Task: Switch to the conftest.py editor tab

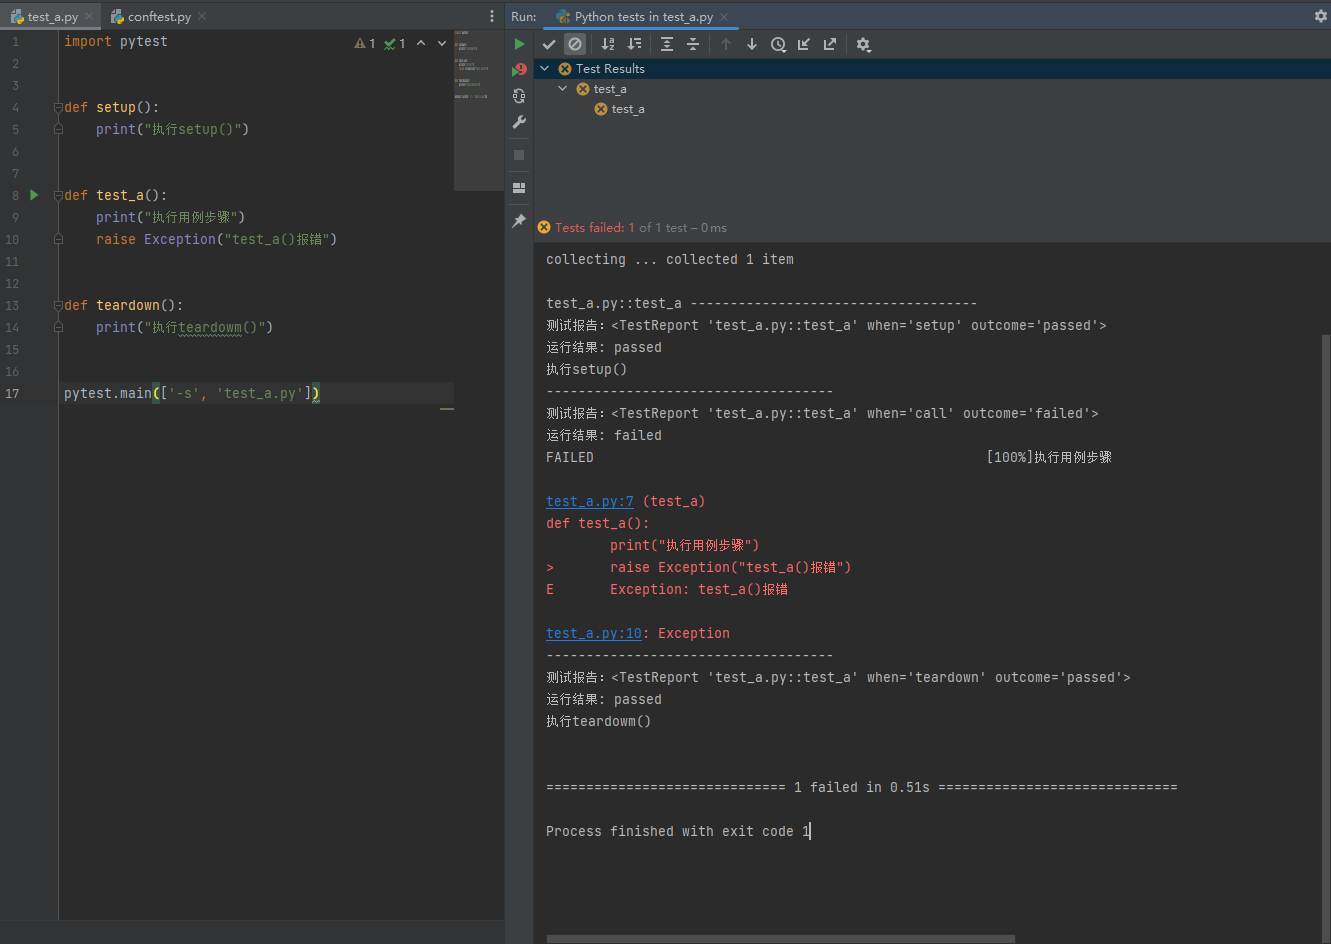Action: (159, 17)
